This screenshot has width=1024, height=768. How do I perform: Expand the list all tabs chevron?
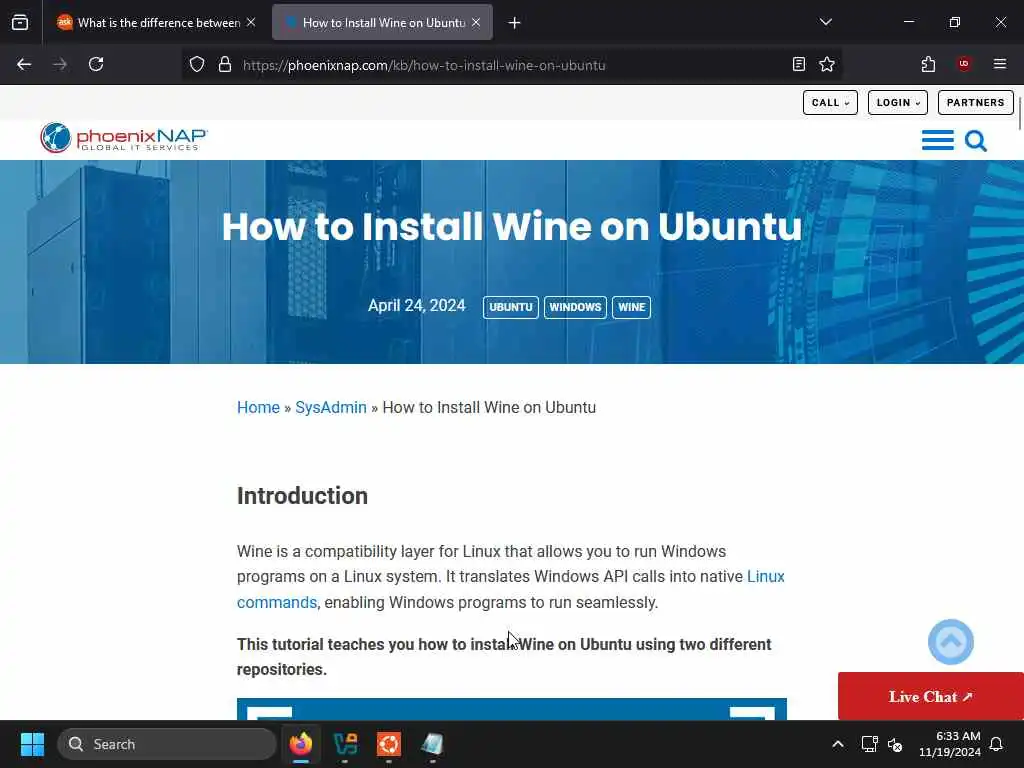825,22
